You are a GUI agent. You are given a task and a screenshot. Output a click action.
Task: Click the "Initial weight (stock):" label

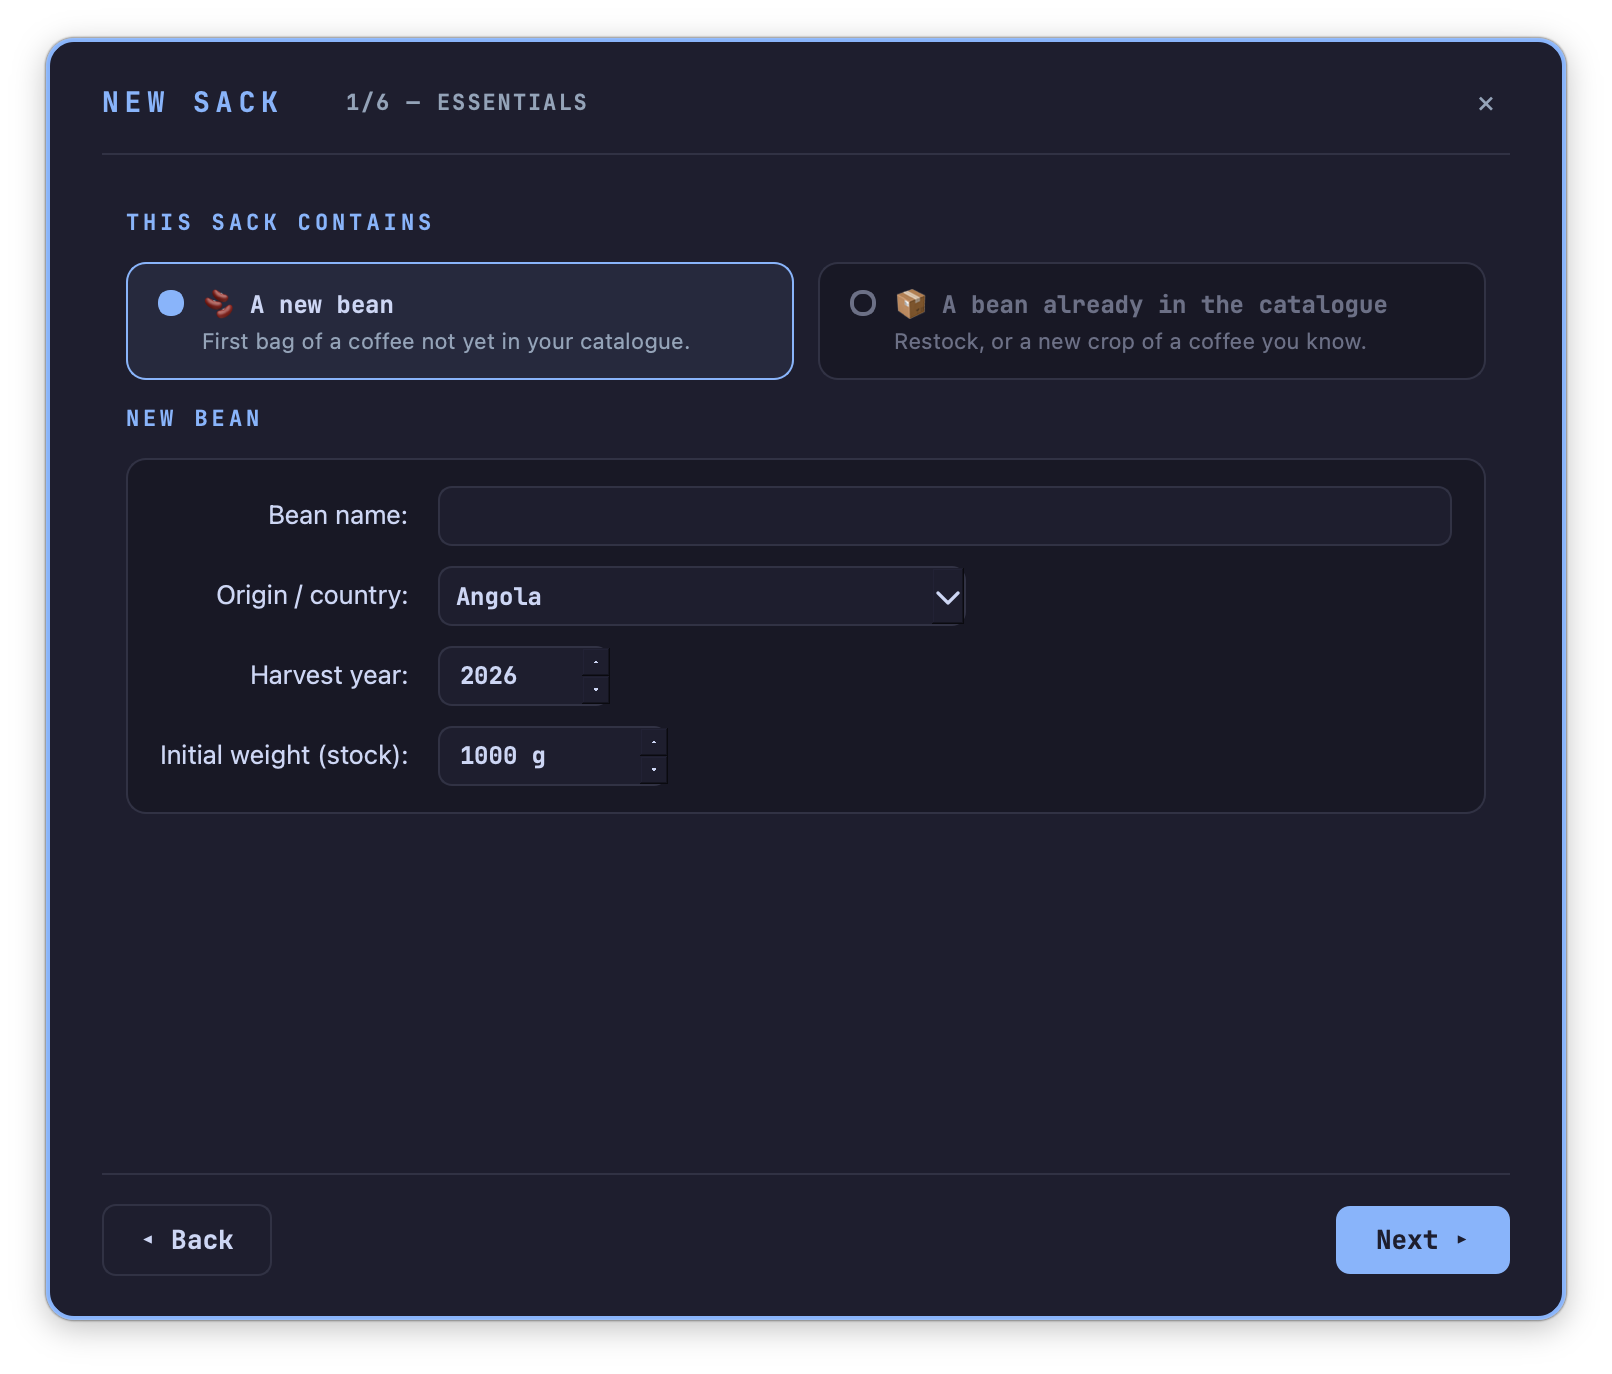tap(284, 755)
